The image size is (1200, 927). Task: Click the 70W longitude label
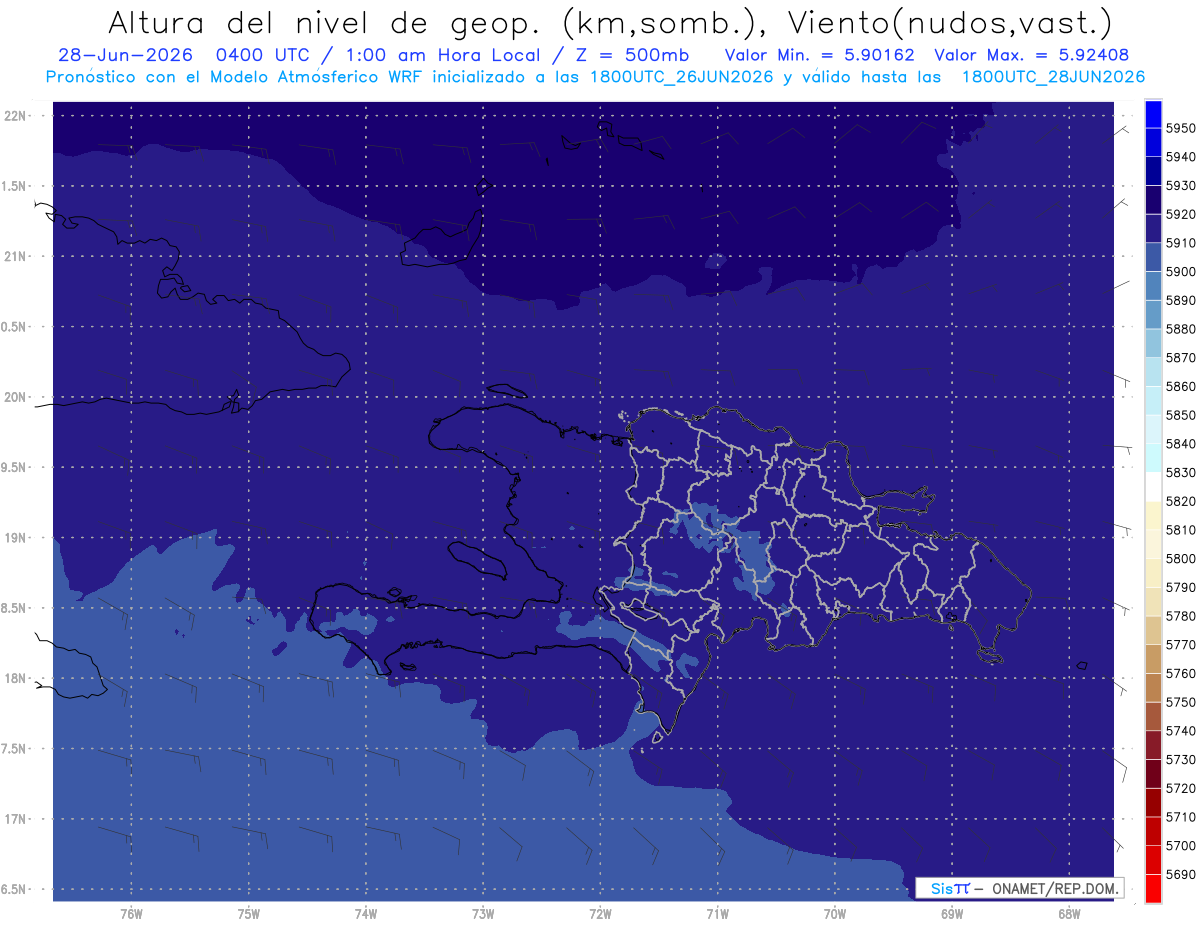(x=834, y=914)
